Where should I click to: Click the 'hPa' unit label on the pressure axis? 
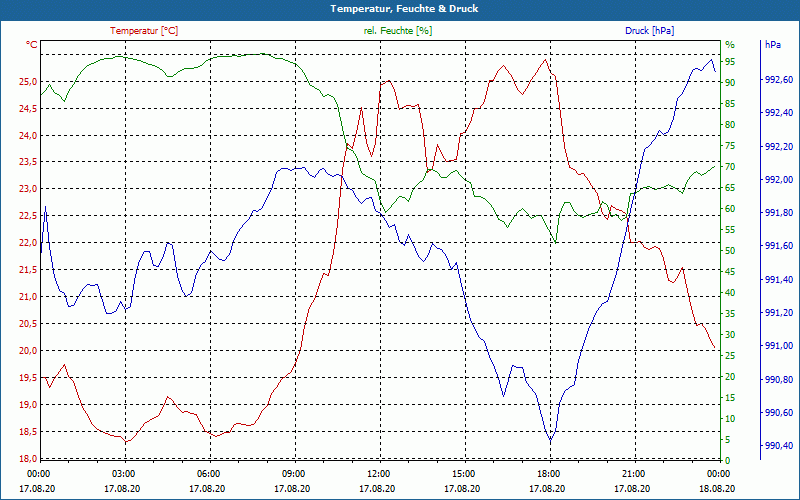pyautogui.click(x=772, y=45)
